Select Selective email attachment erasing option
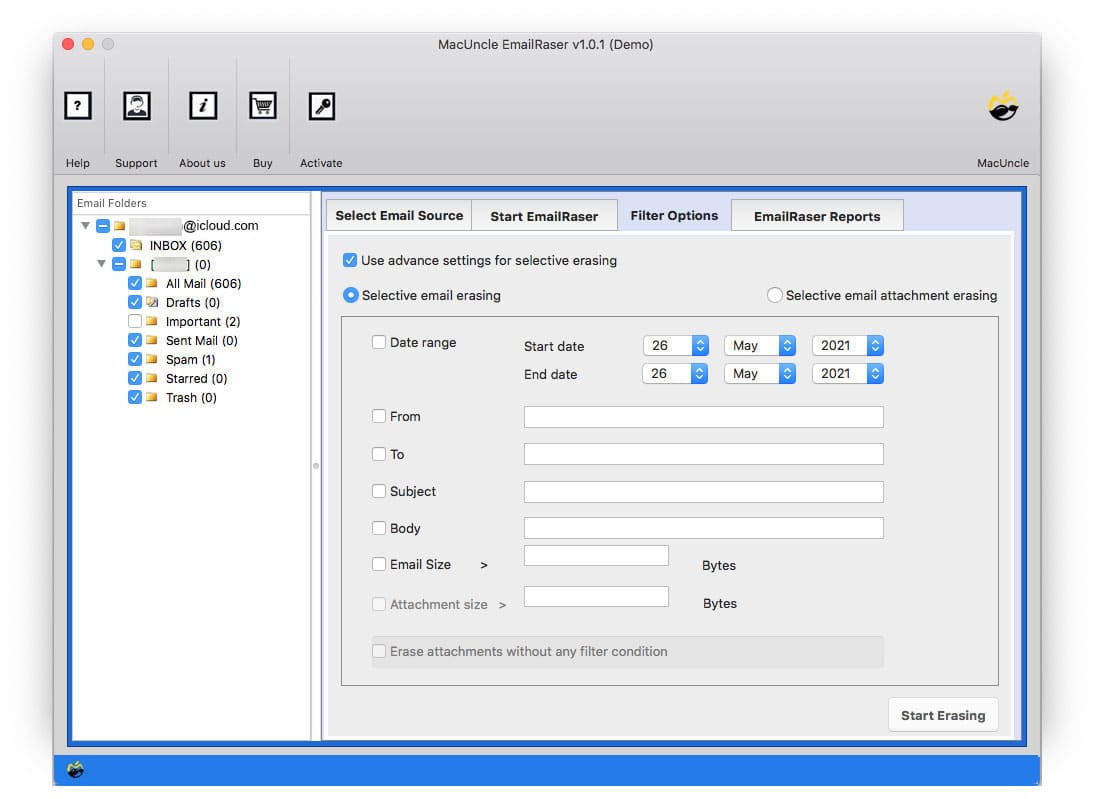Screen dimensions: 1096x799 click(775, 295)
